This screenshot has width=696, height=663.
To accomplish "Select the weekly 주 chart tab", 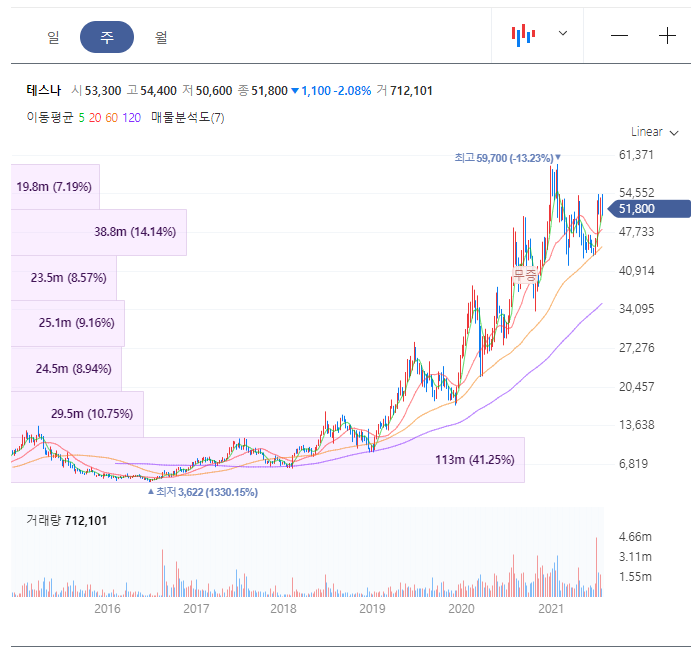I will coord(107,37).
